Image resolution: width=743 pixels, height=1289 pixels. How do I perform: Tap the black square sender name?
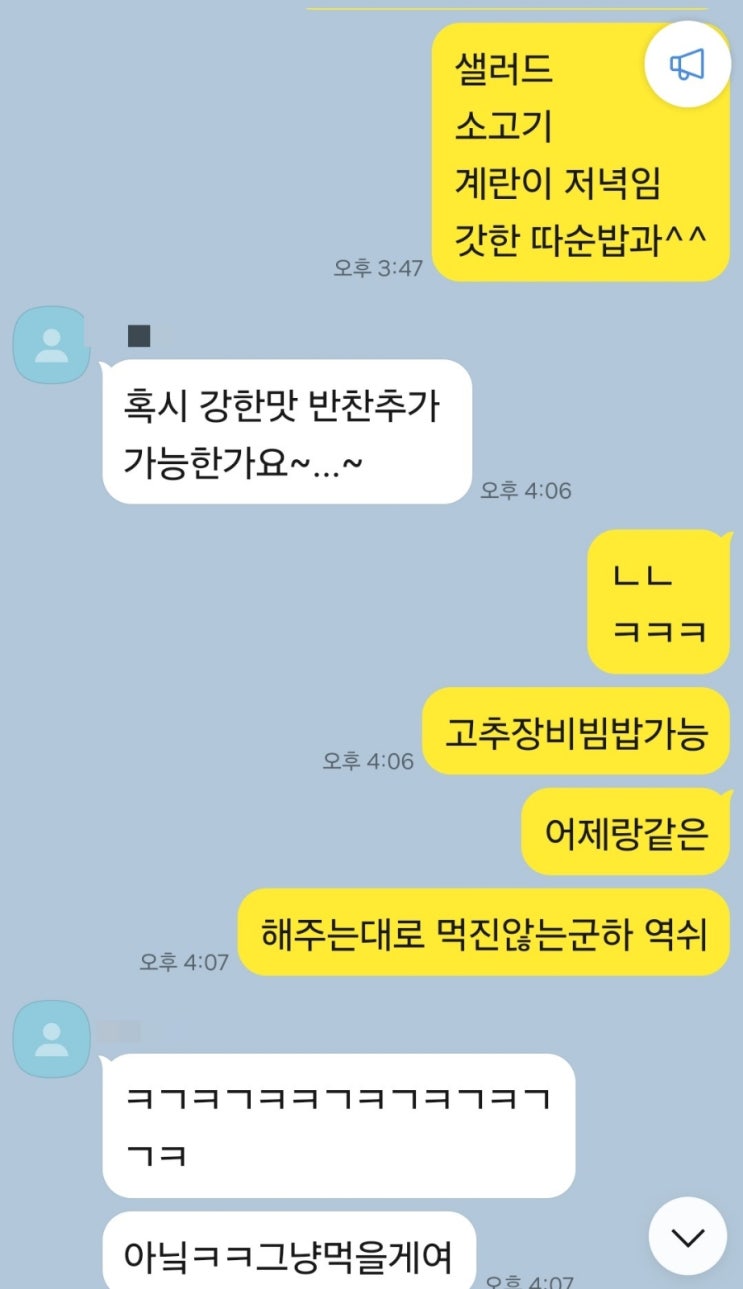coord(139,336)
